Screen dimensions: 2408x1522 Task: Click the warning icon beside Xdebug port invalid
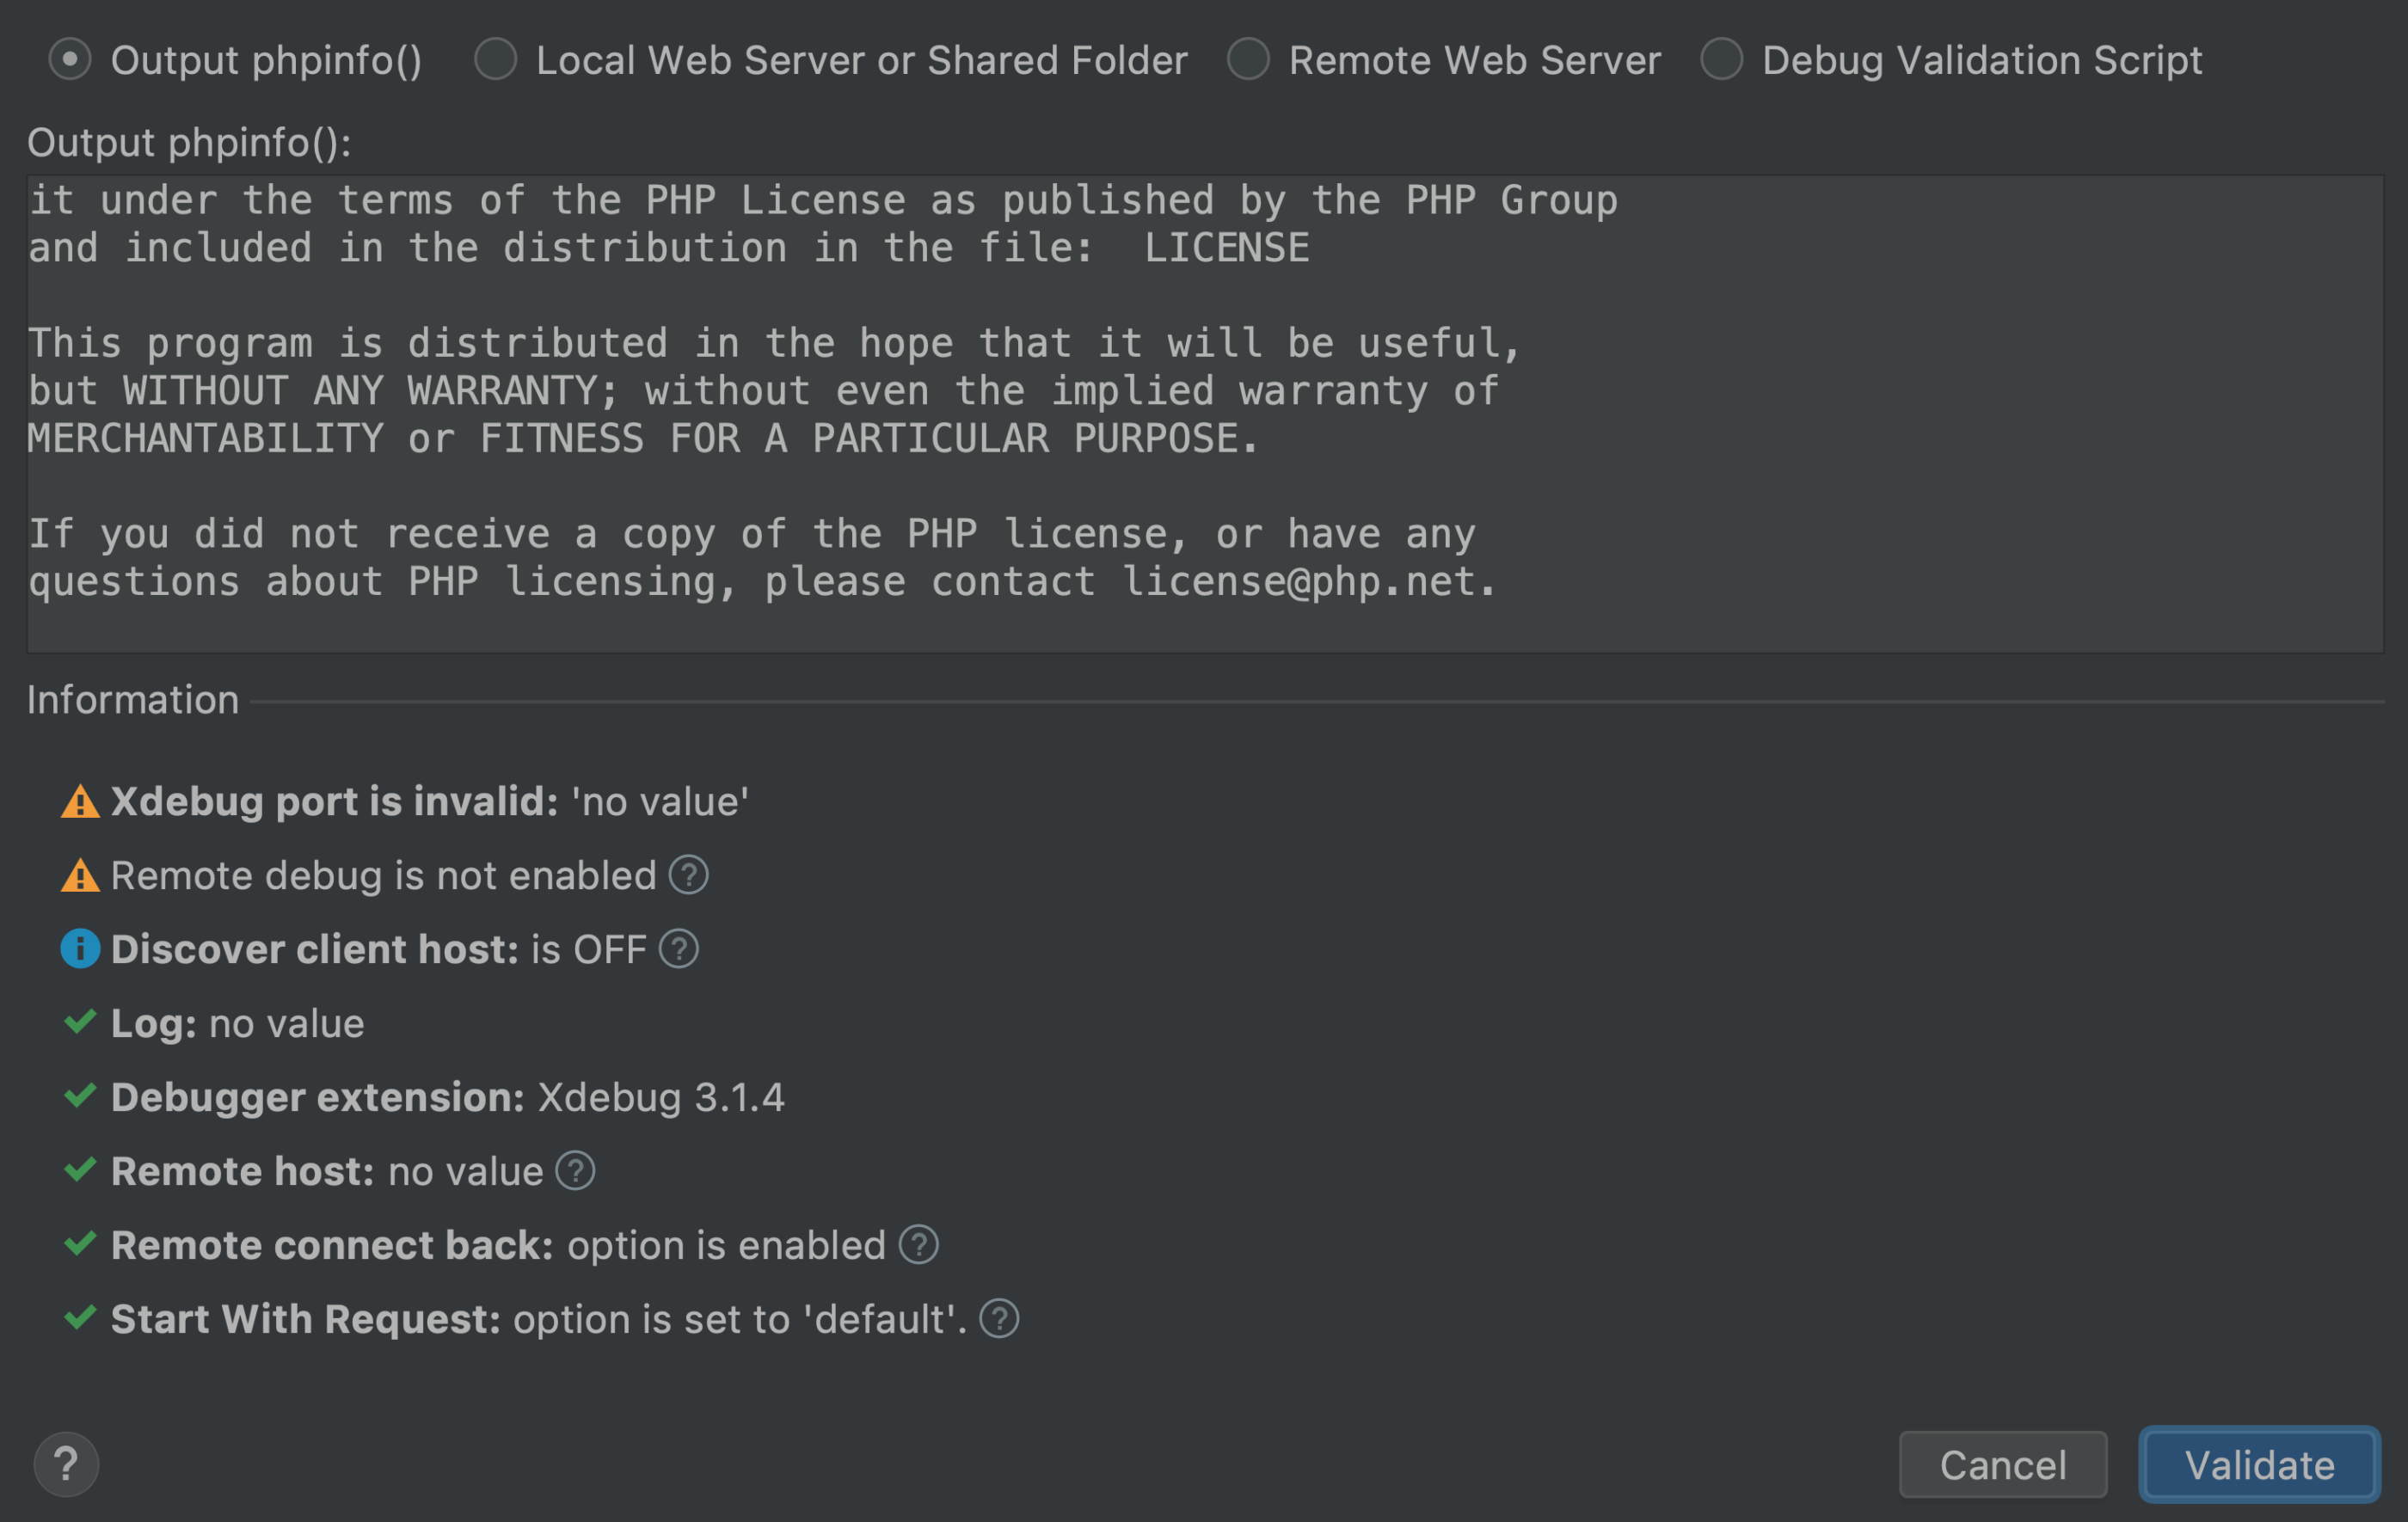(80, 802)
